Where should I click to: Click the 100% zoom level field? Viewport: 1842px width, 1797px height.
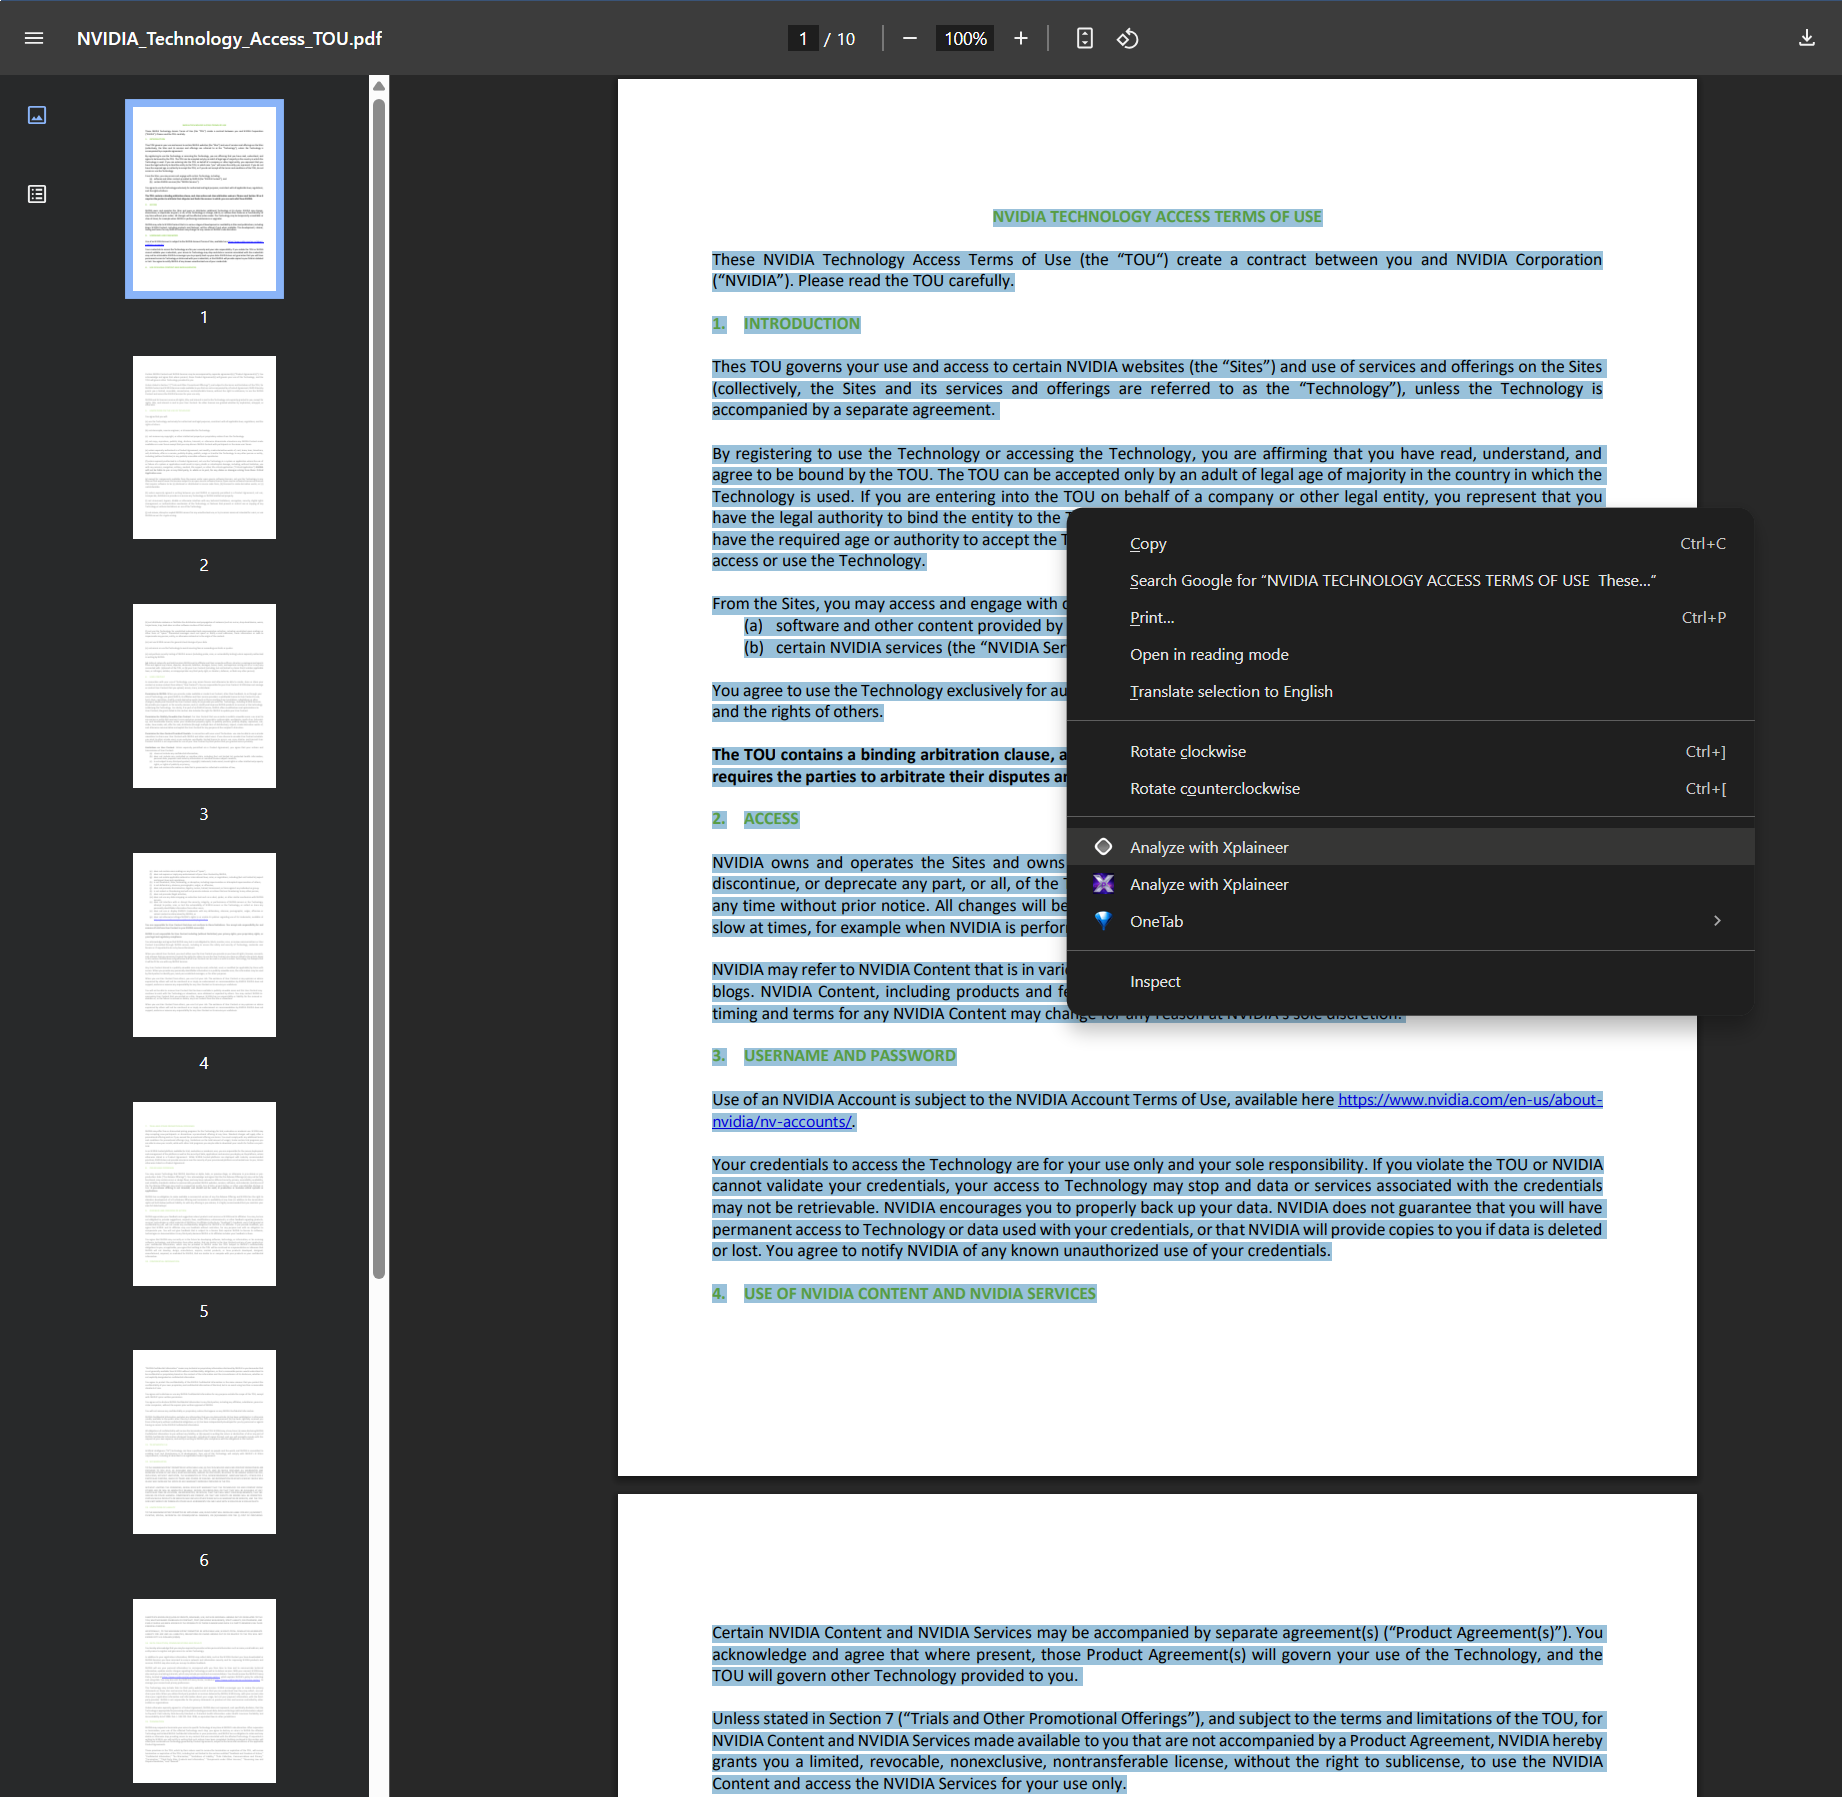(965, 38)
